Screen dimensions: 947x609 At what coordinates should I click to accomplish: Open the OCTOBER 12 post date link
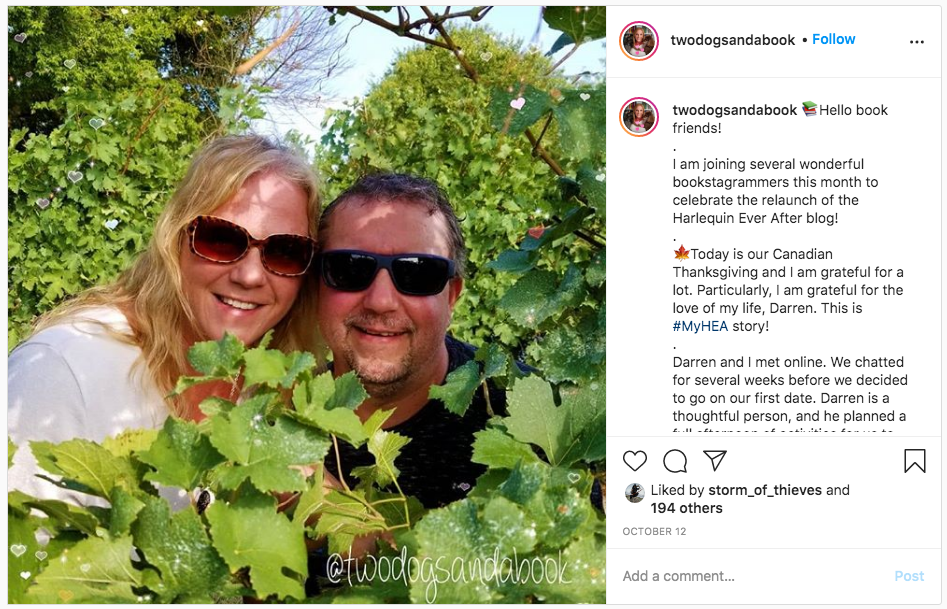[x=654, y=532]
